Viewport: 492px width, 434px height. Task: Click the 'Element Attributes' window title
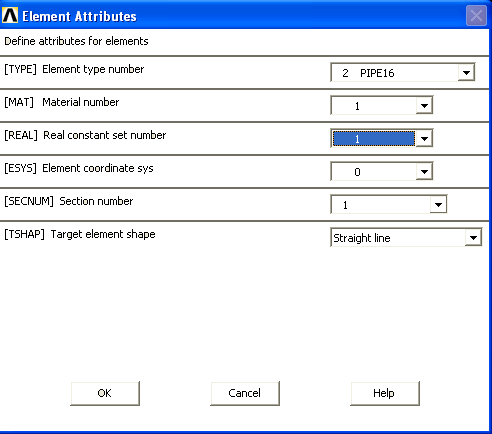(x=79, y=16)
